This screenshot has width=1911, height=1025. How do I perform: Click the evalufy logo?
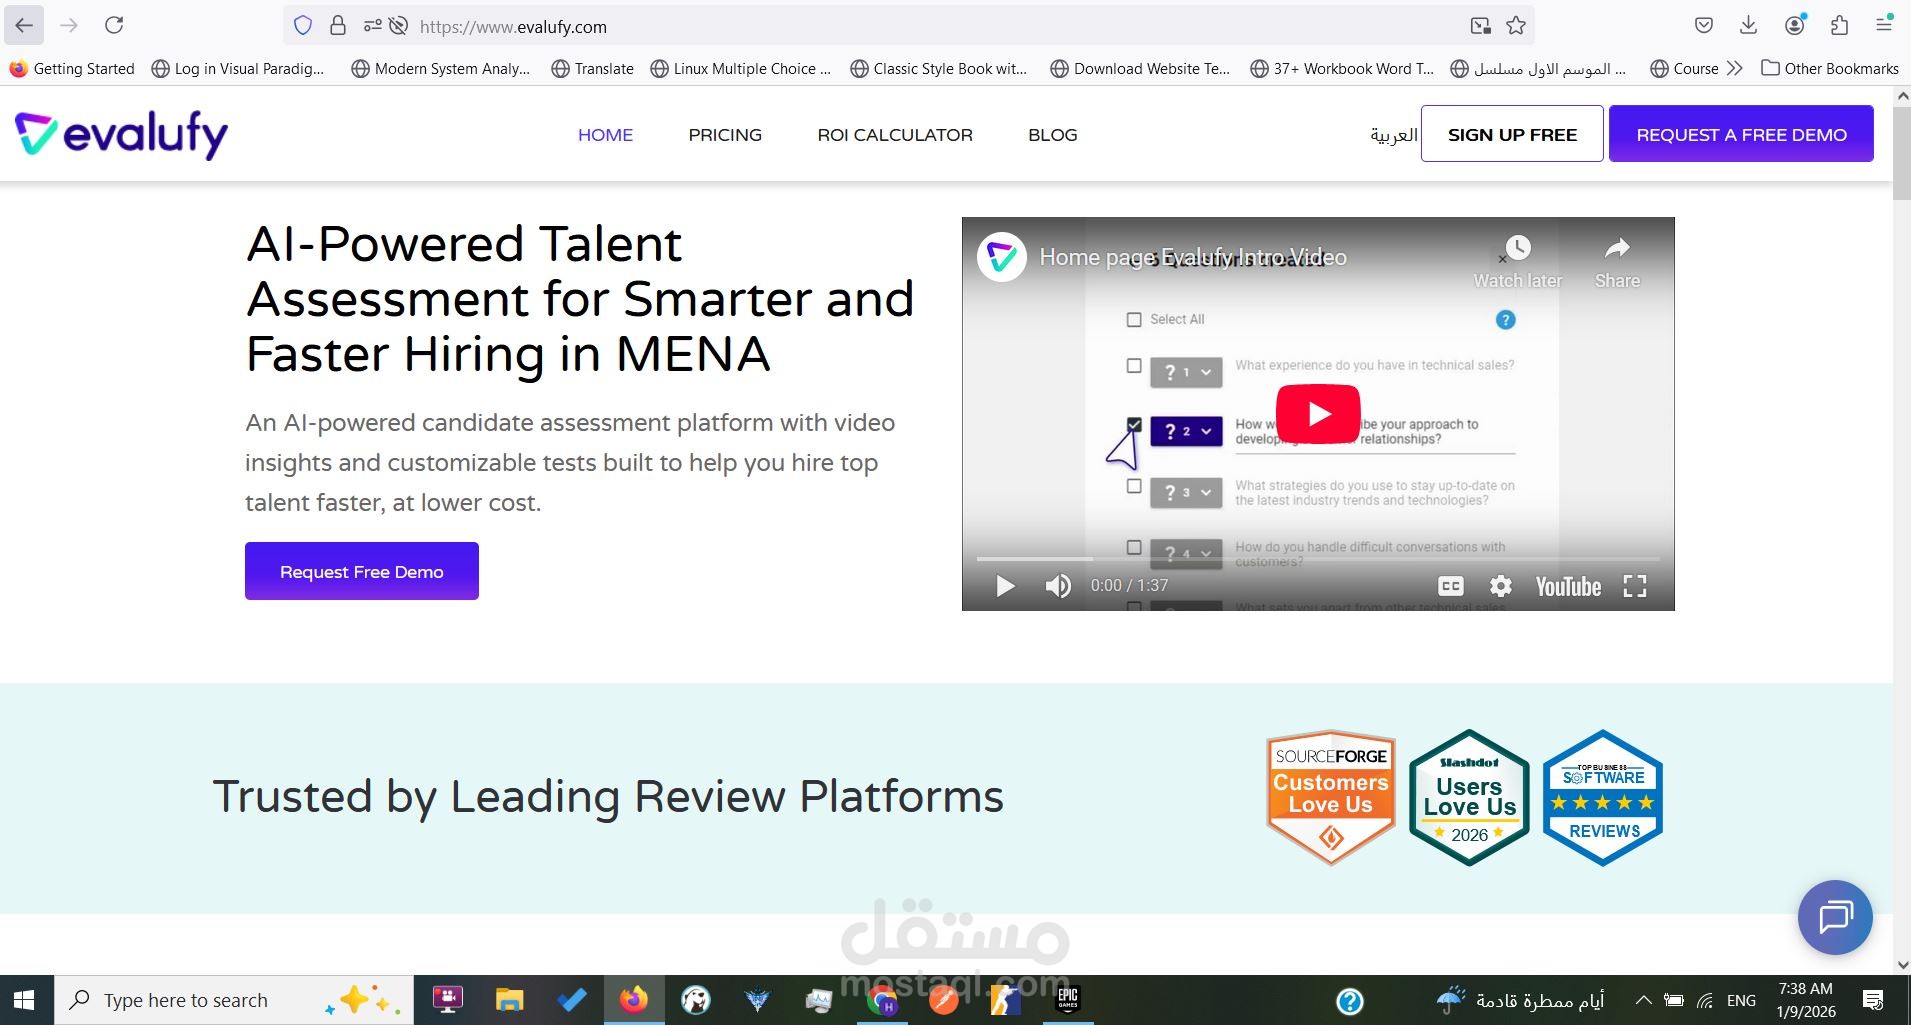coord(121,134)
